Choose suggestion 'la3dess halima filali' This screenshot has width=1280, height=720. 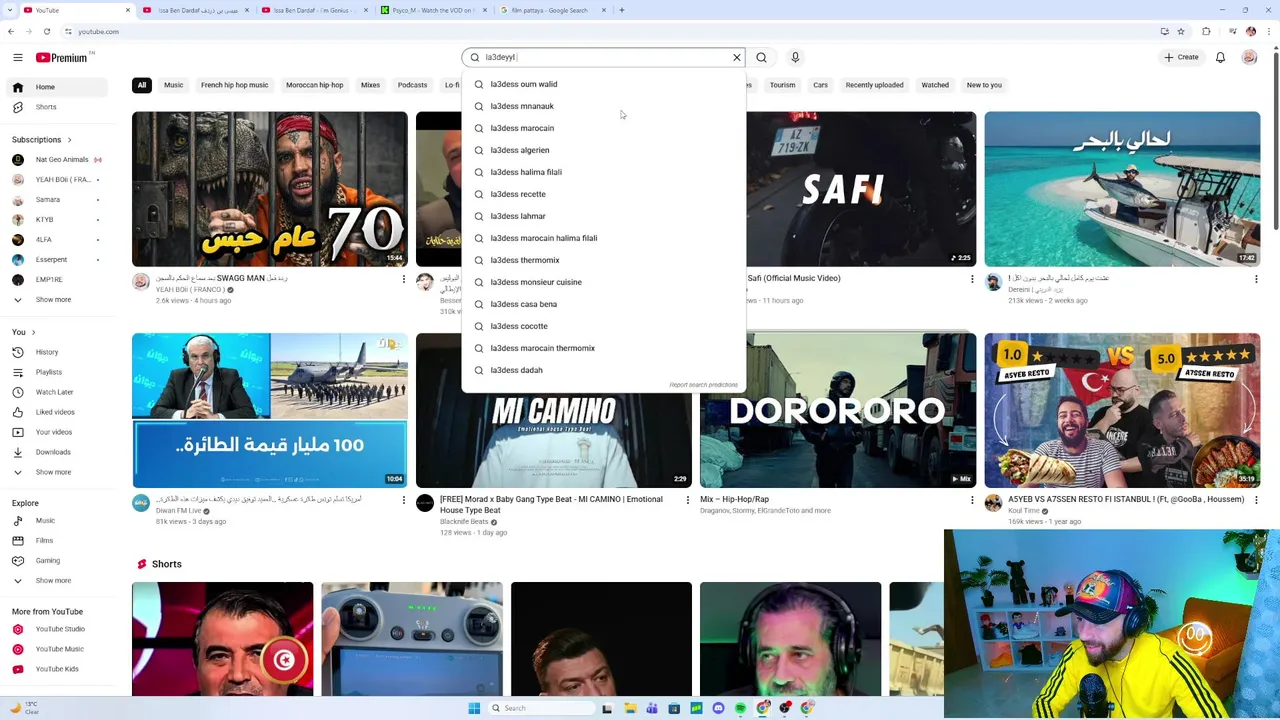(603, 172)
